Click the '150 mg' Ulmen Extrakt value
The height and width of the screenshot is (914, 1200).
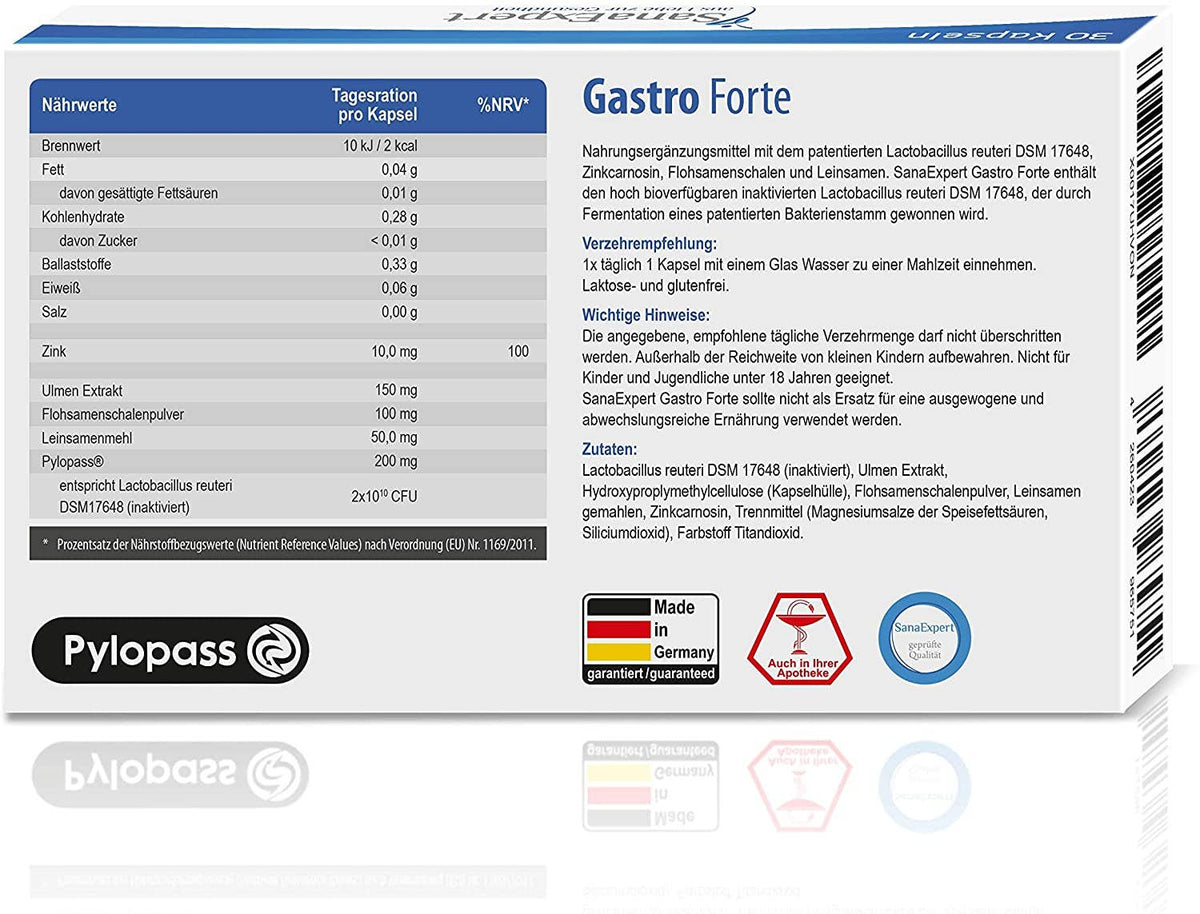click(397, 391)
